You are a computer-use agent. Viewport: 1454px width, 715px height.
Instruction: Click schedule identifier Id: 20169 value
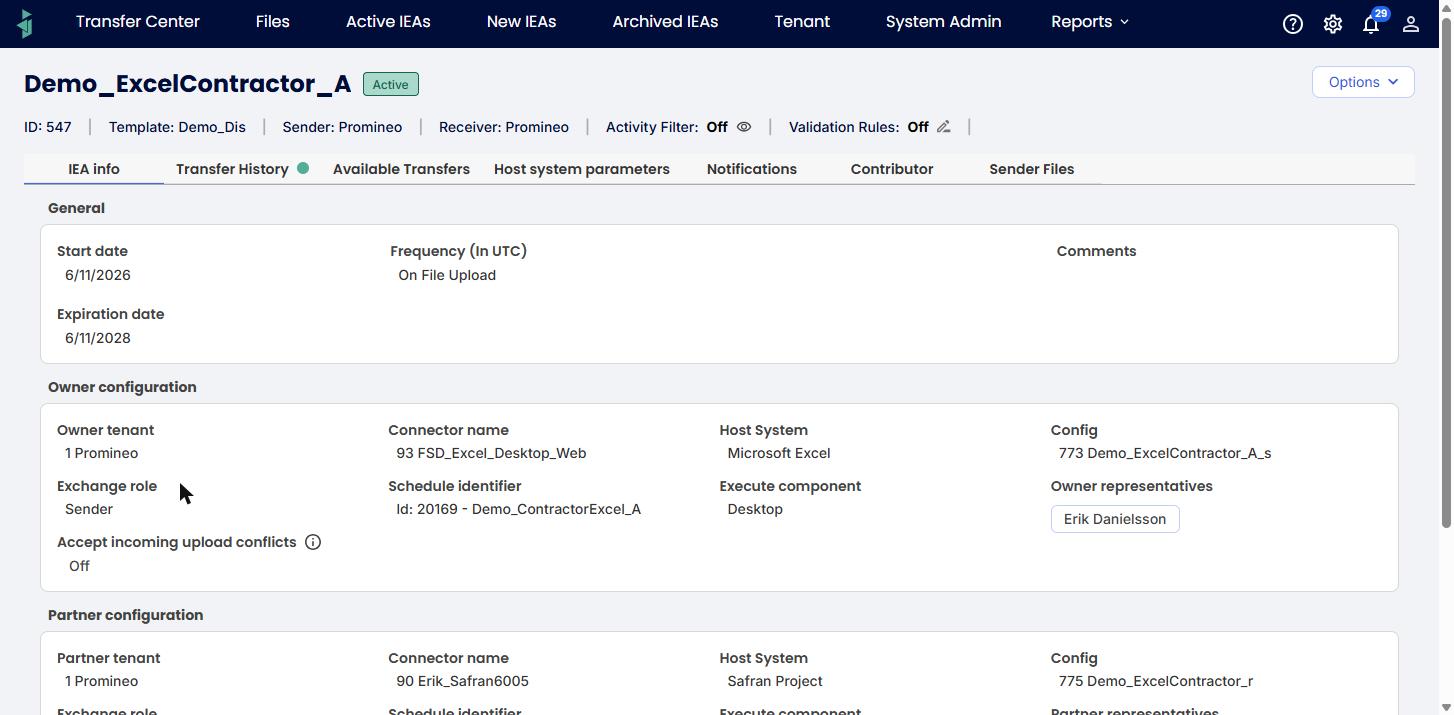(x=518, y=509)
